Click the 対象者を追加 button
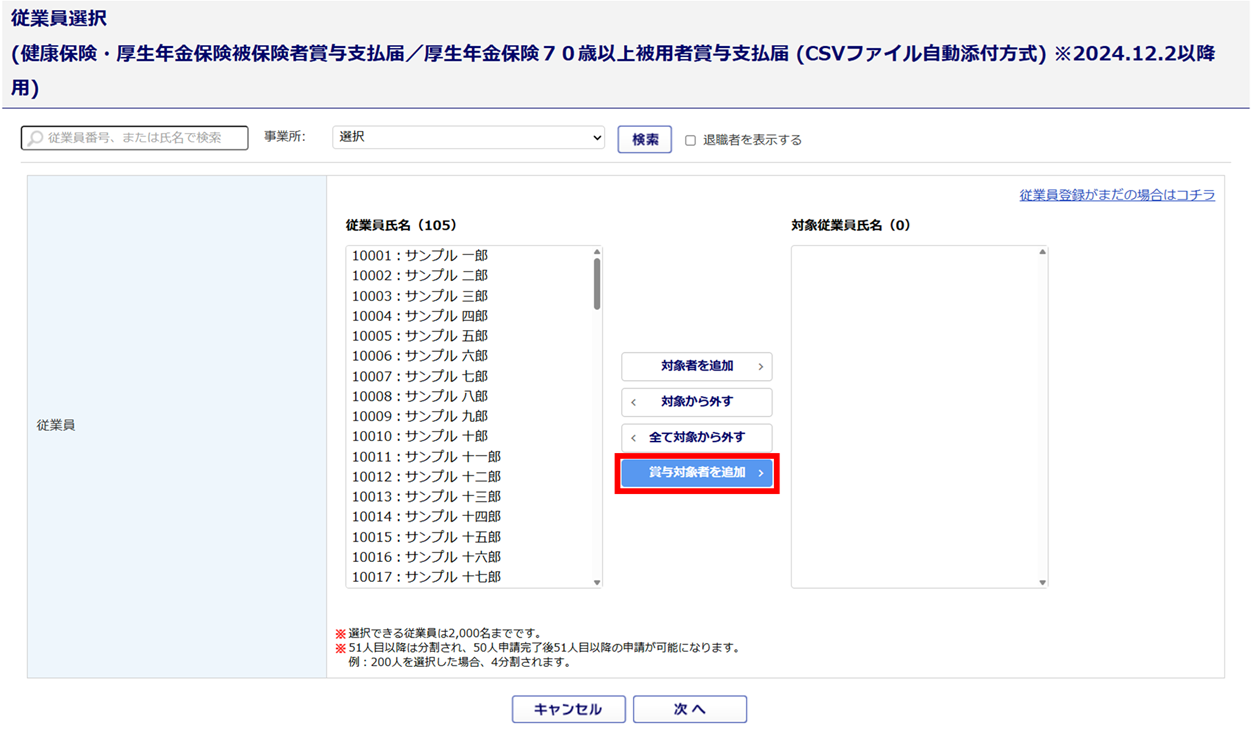This screenshot has width=1251, height=734. 697,366
